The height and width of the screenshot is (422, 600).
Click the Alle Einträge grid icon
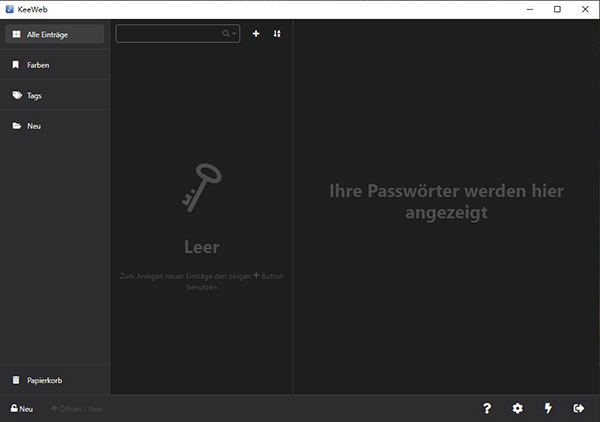point(16,34)
